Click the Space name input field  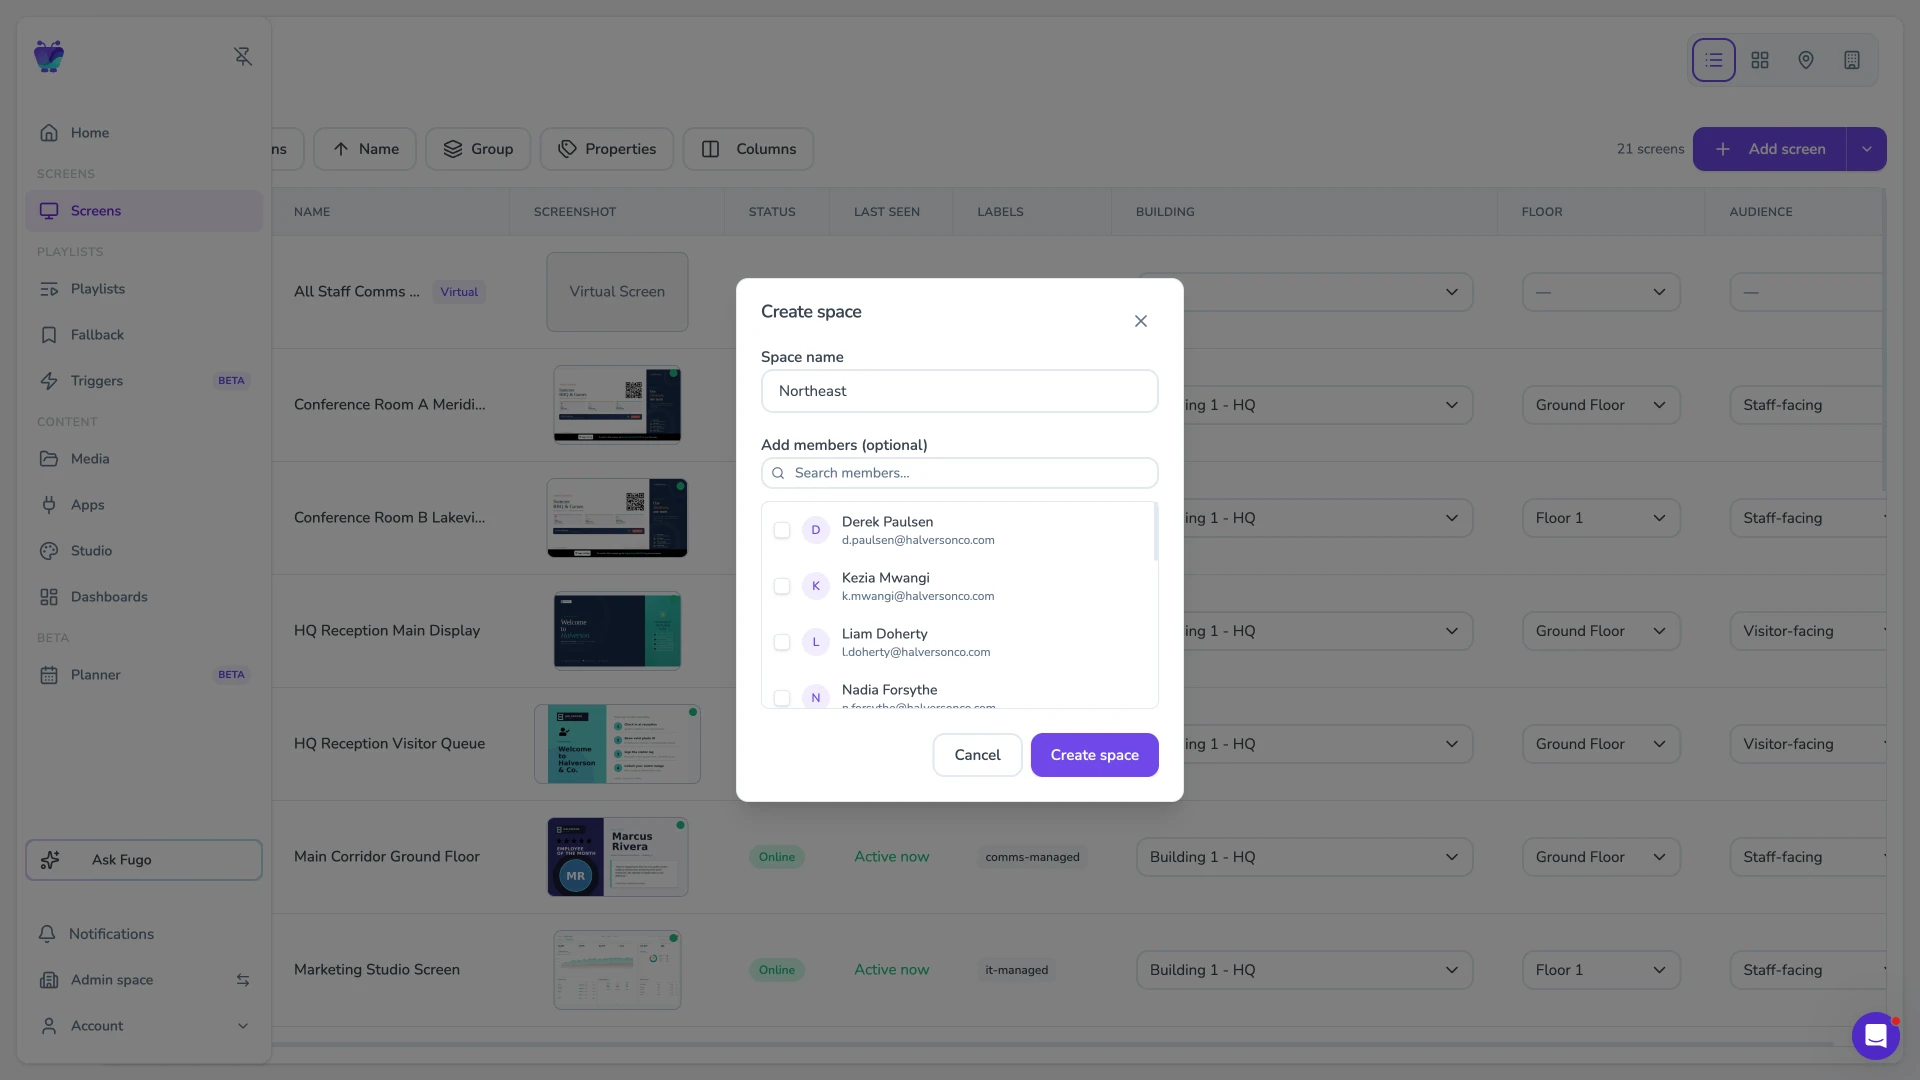(x=959, y=391)
